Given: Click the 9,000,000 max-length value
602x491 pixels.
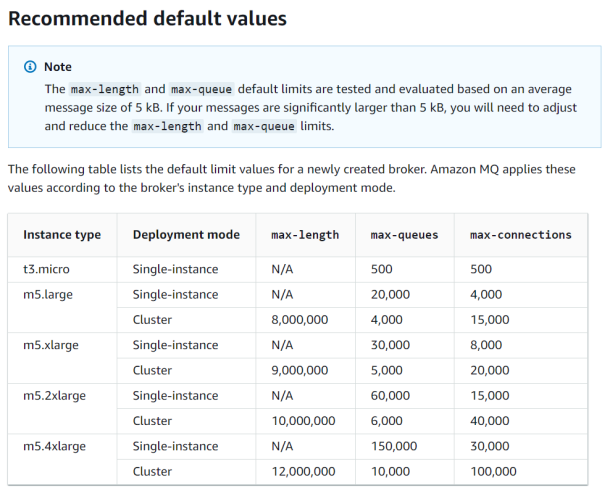Looking at the screenshot, I should [x=300, y=370].
